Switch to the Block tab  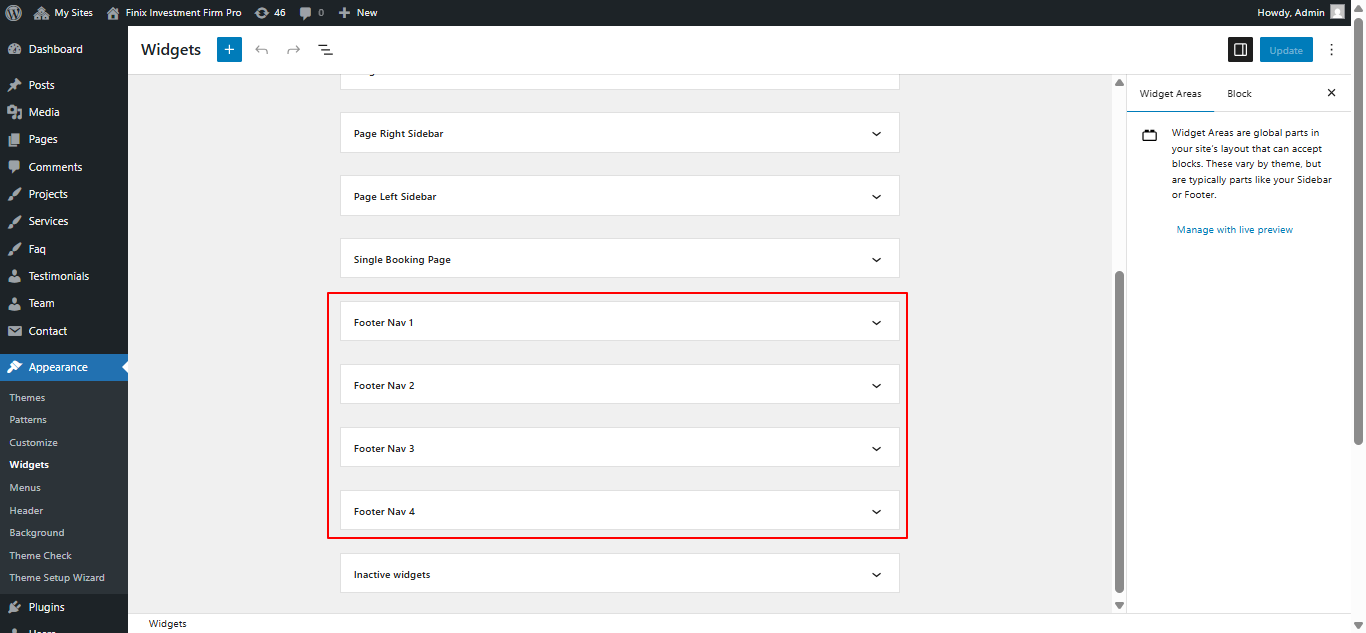pos(1238,93)
